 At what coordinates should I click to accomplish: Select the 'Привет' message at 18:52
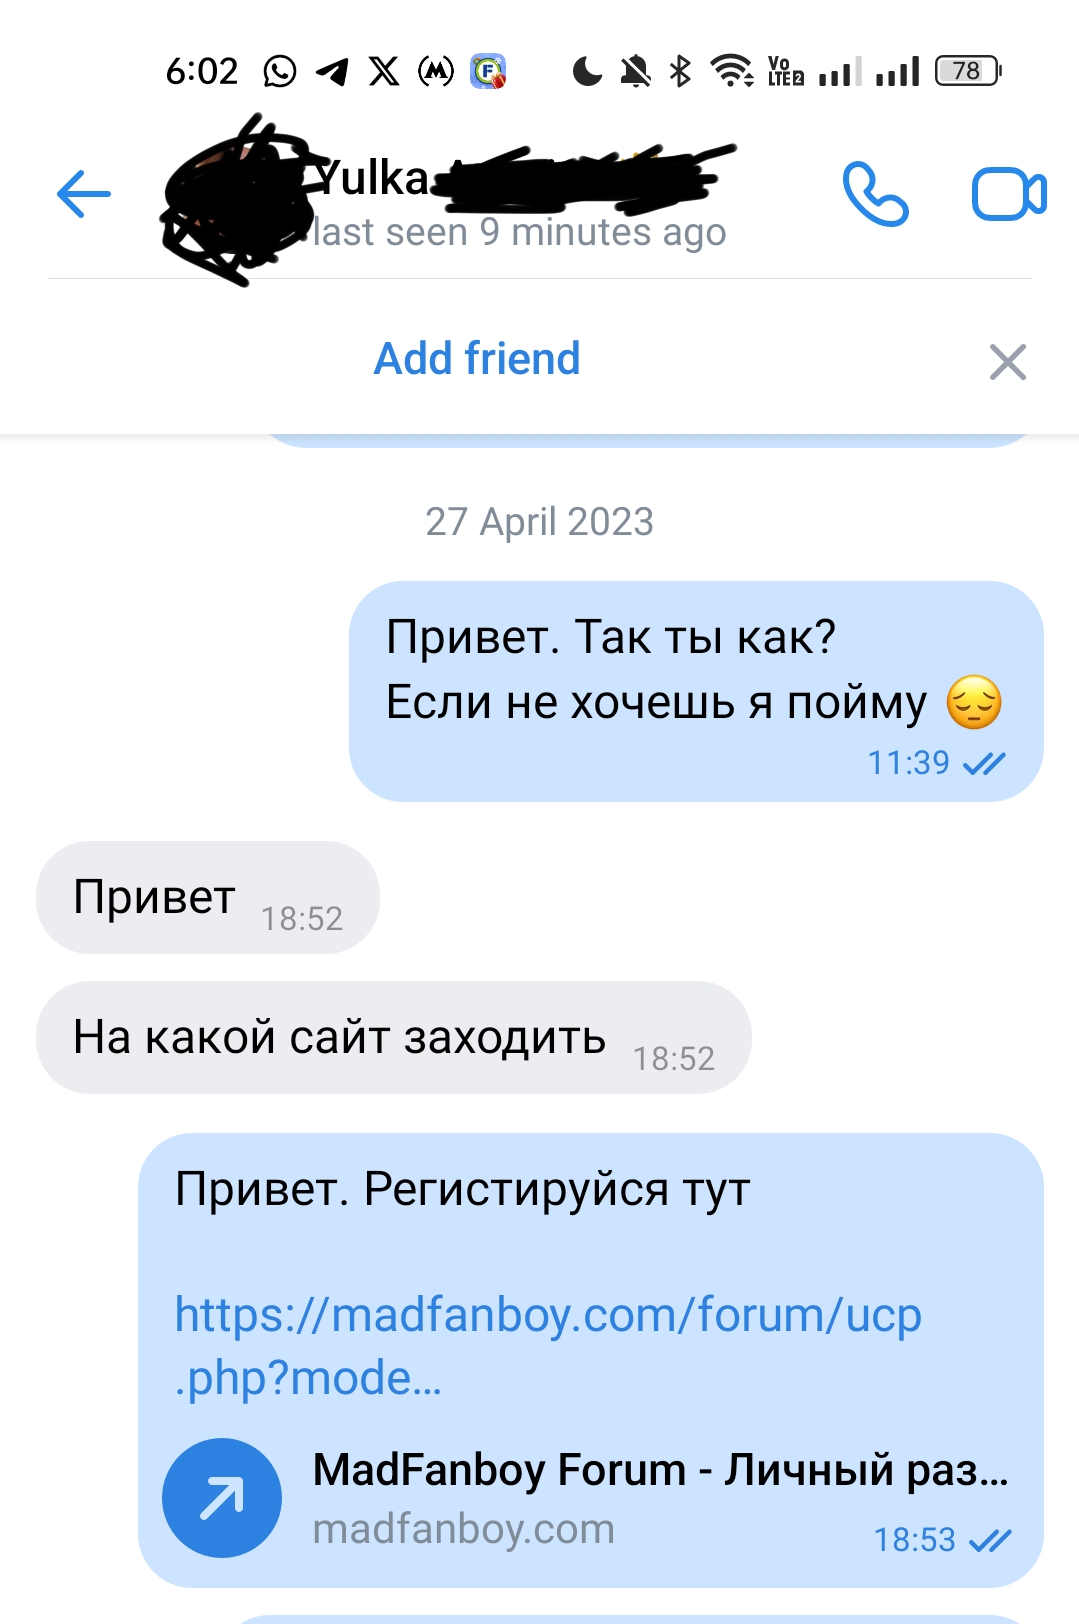pos(208,897)
